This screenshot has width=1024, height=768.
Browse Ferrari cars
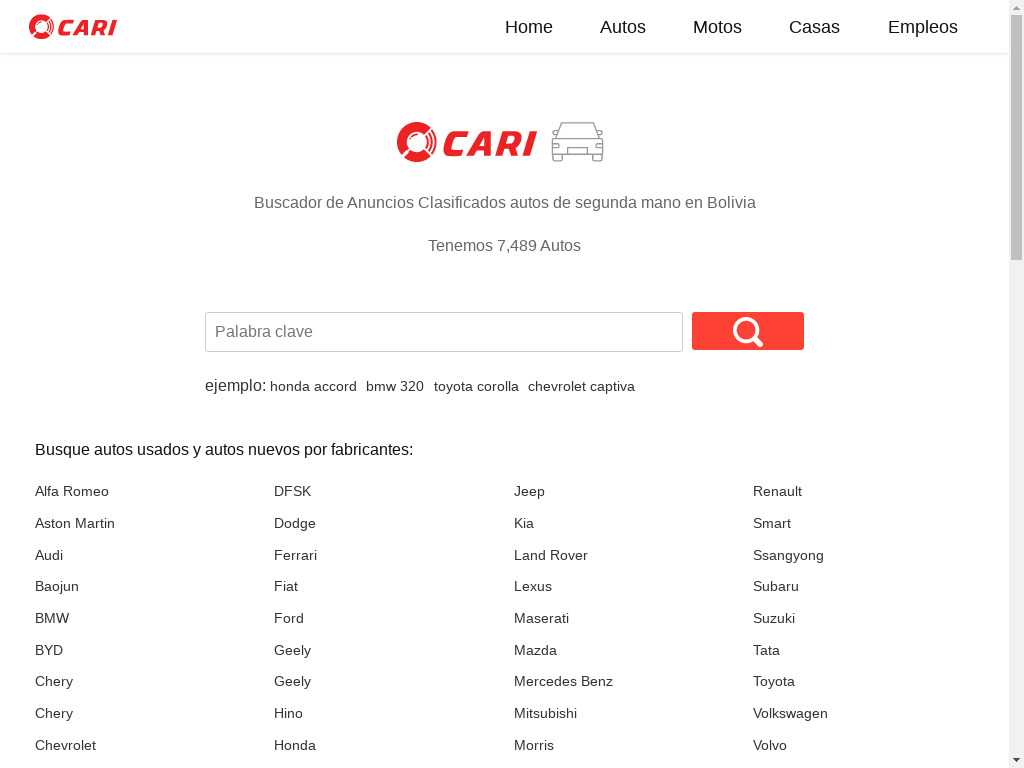point(295,555)
